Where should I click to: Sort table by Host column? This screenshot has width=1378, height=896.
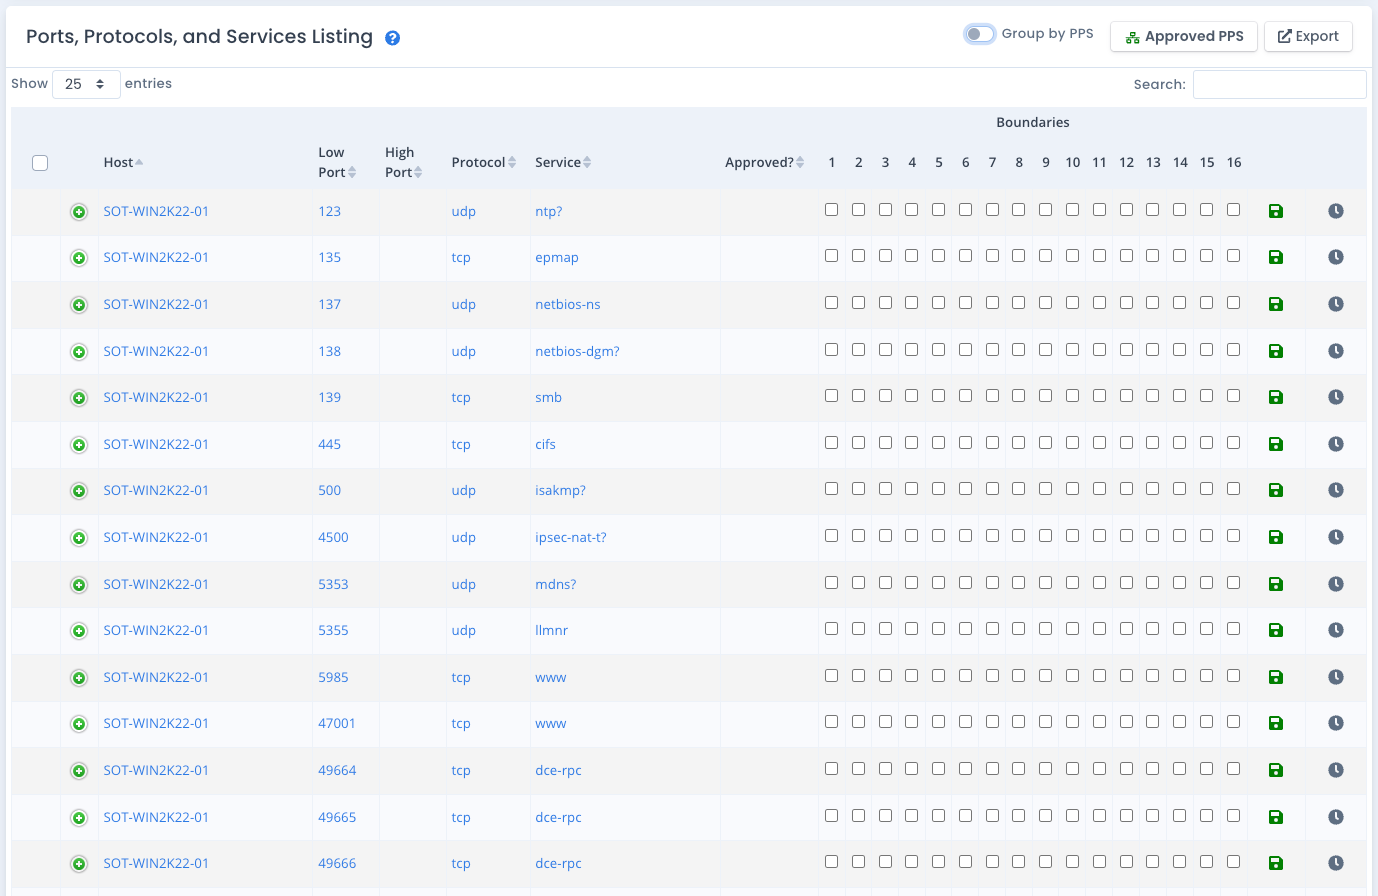pos(123,162)
